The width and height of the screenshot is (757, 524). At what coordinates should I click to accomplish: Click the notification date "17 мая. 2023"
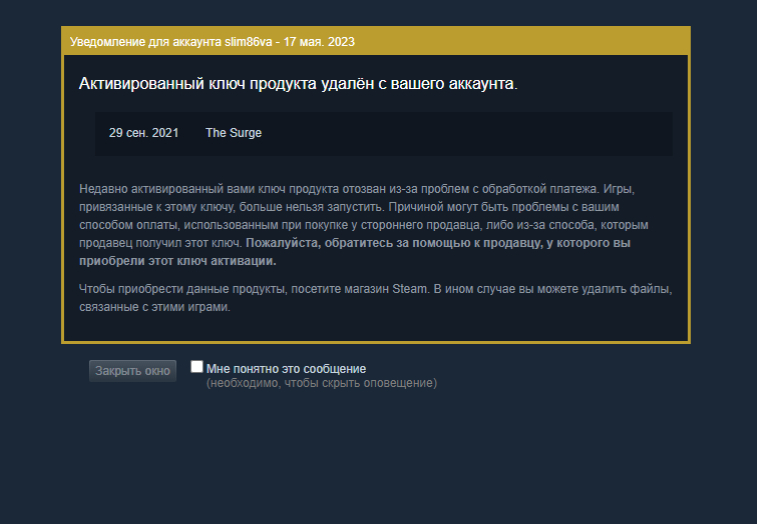point(319,42)
